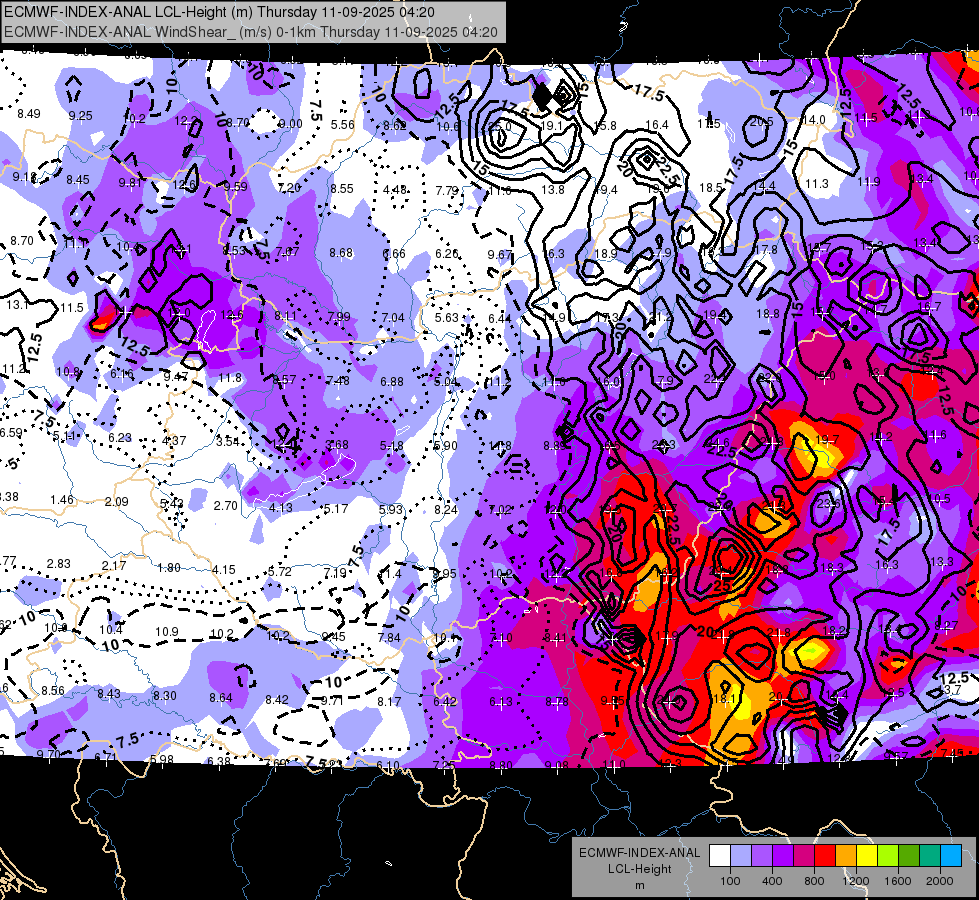979x900 pixels.
Task: Click the shear value 18.1
Action: [724, 699]
